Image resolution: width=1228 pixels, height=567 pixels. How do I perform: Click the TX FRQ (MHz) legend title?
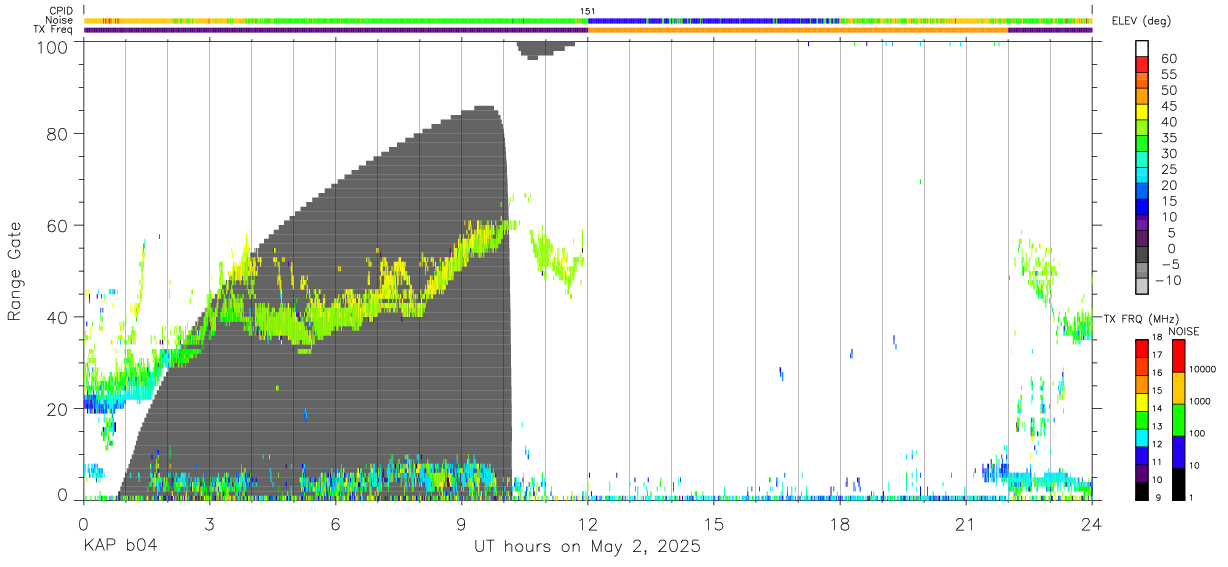1139,318
